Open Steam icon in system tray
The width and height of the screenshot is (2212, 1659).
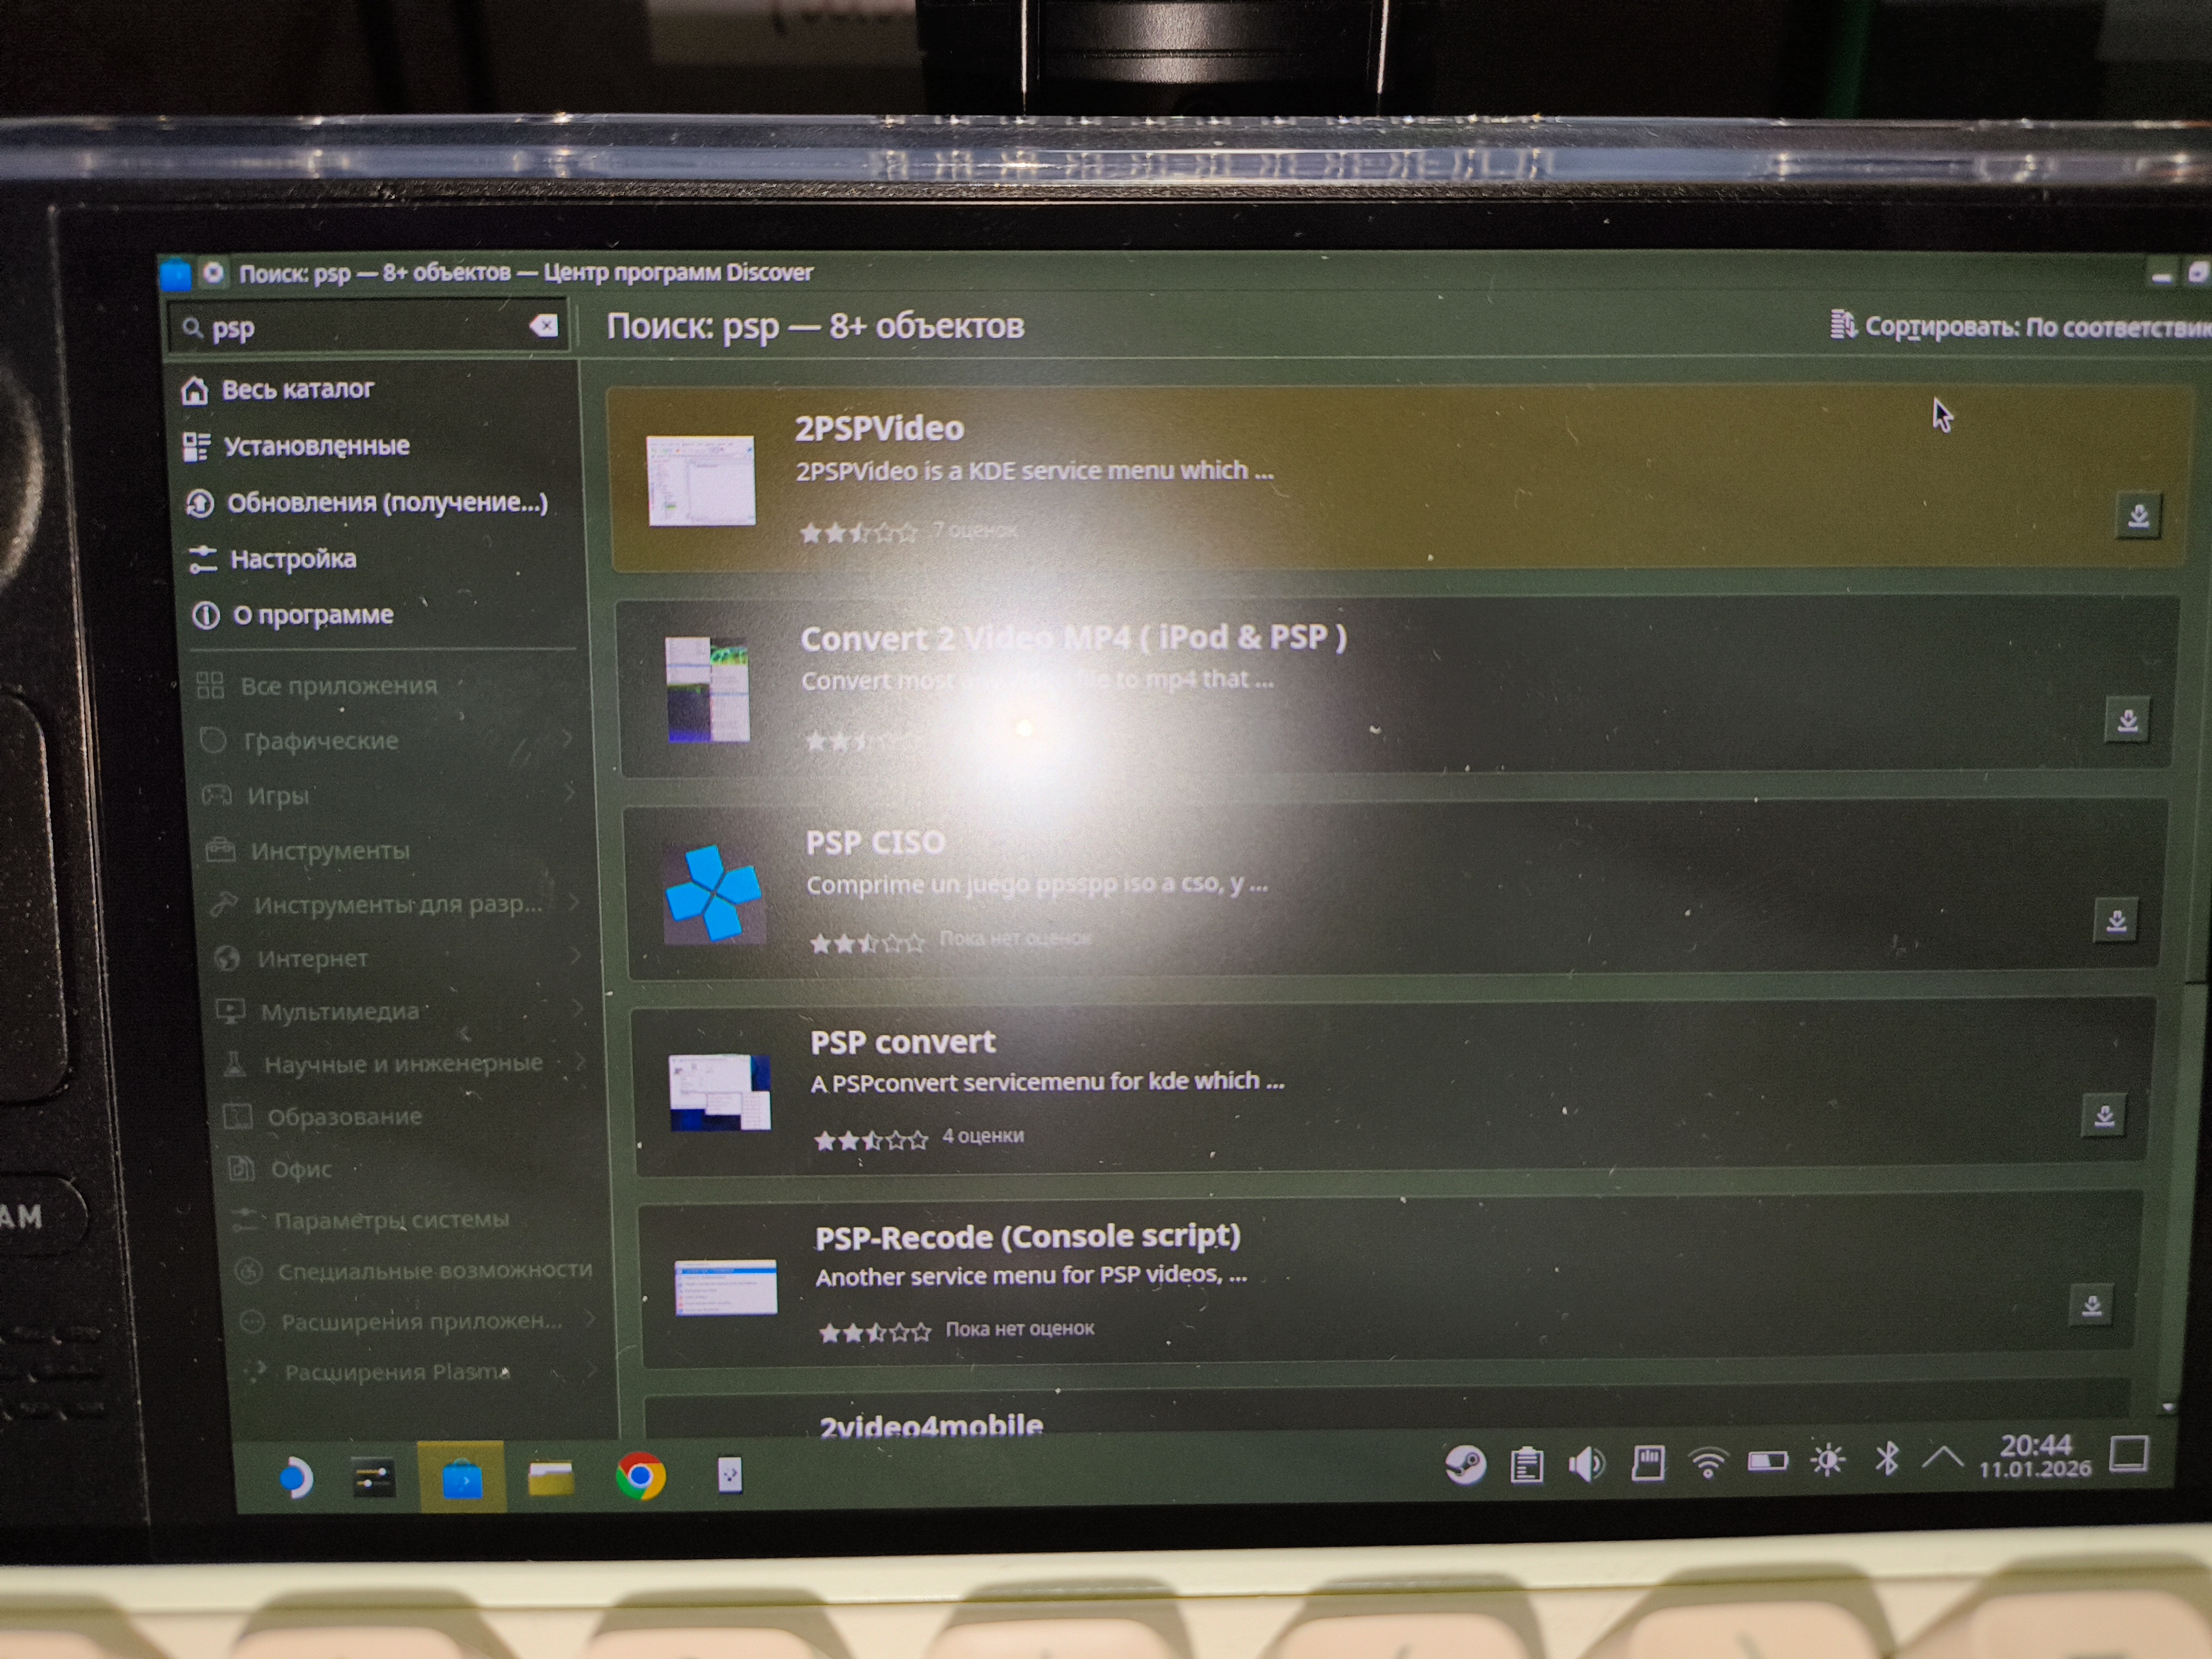(1466, 1465)
